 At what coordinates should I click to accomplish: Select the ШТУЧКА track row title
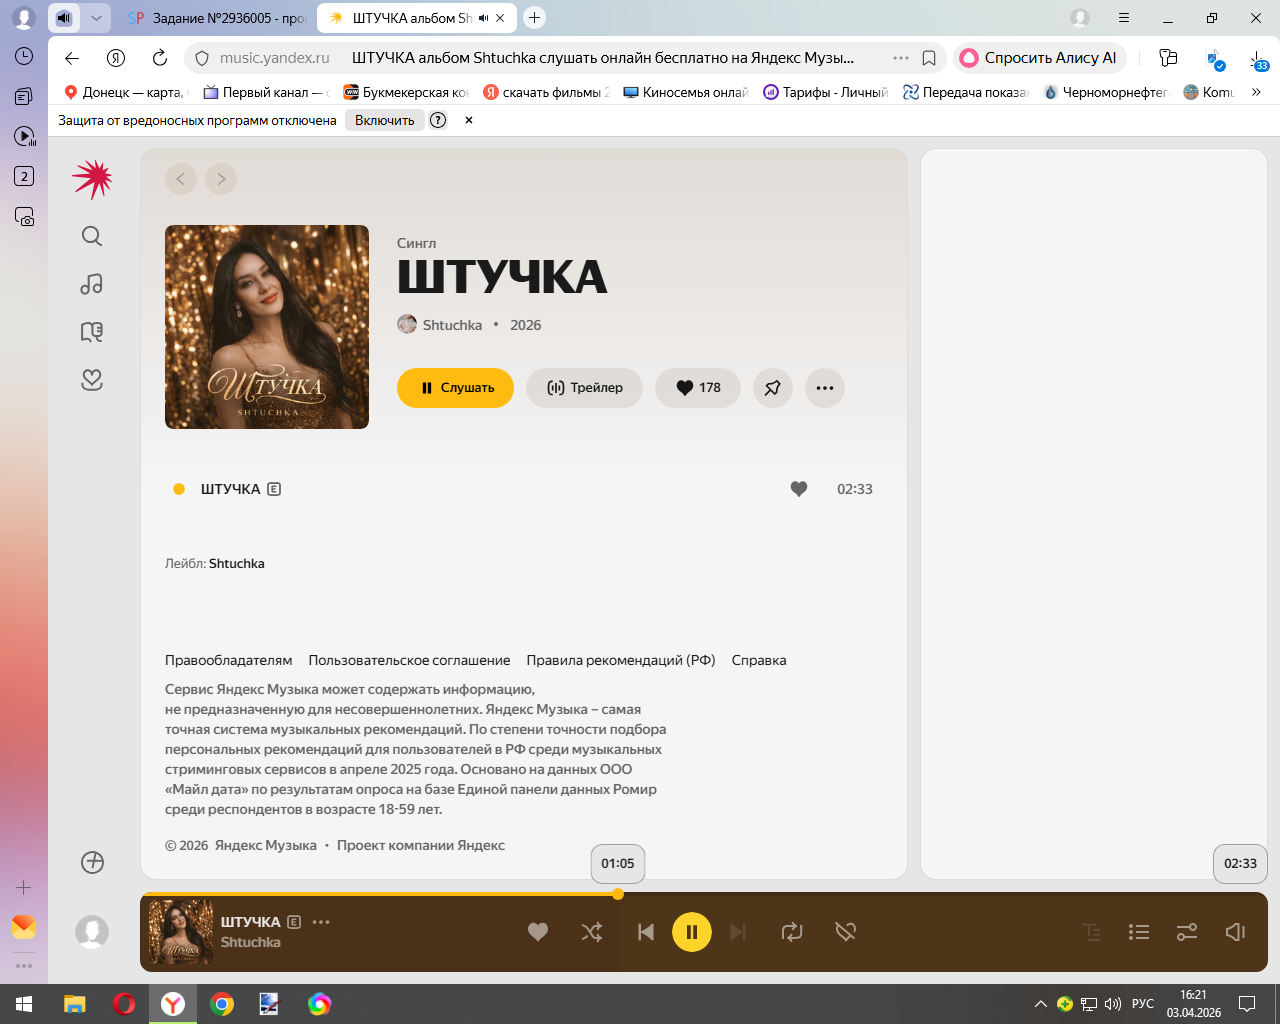click(x=230, y=489)
